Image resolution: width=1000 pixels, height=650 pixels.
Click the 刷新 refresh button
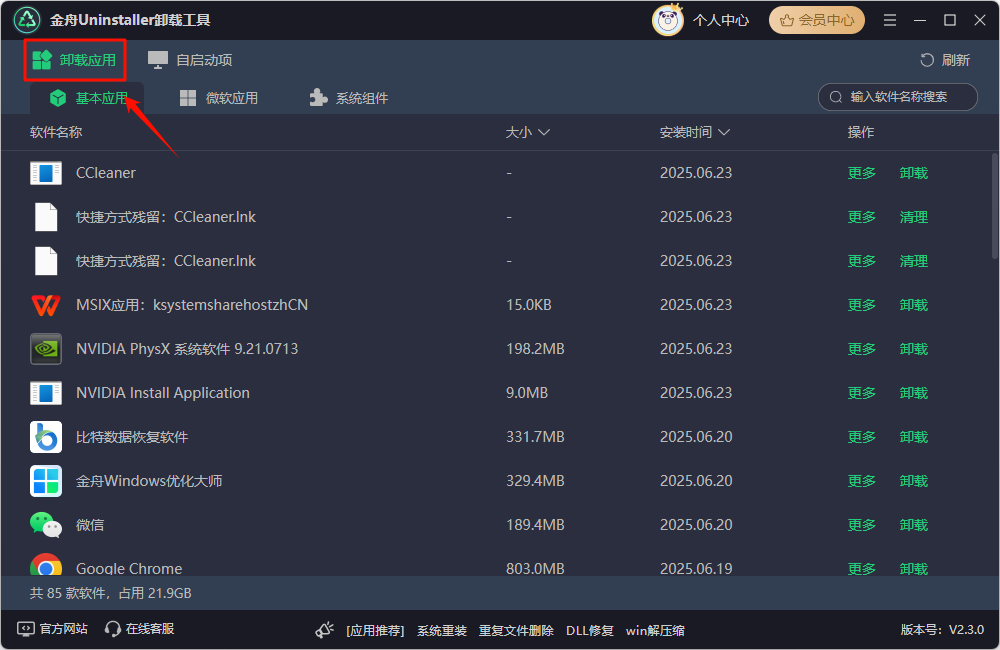click(x=945, y=60)
